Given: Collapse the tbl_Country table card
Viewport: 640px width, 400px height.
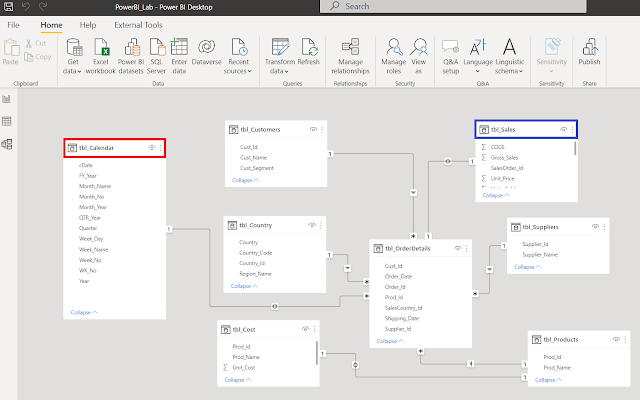Looking at the screenshot, I should click(244, 286).
